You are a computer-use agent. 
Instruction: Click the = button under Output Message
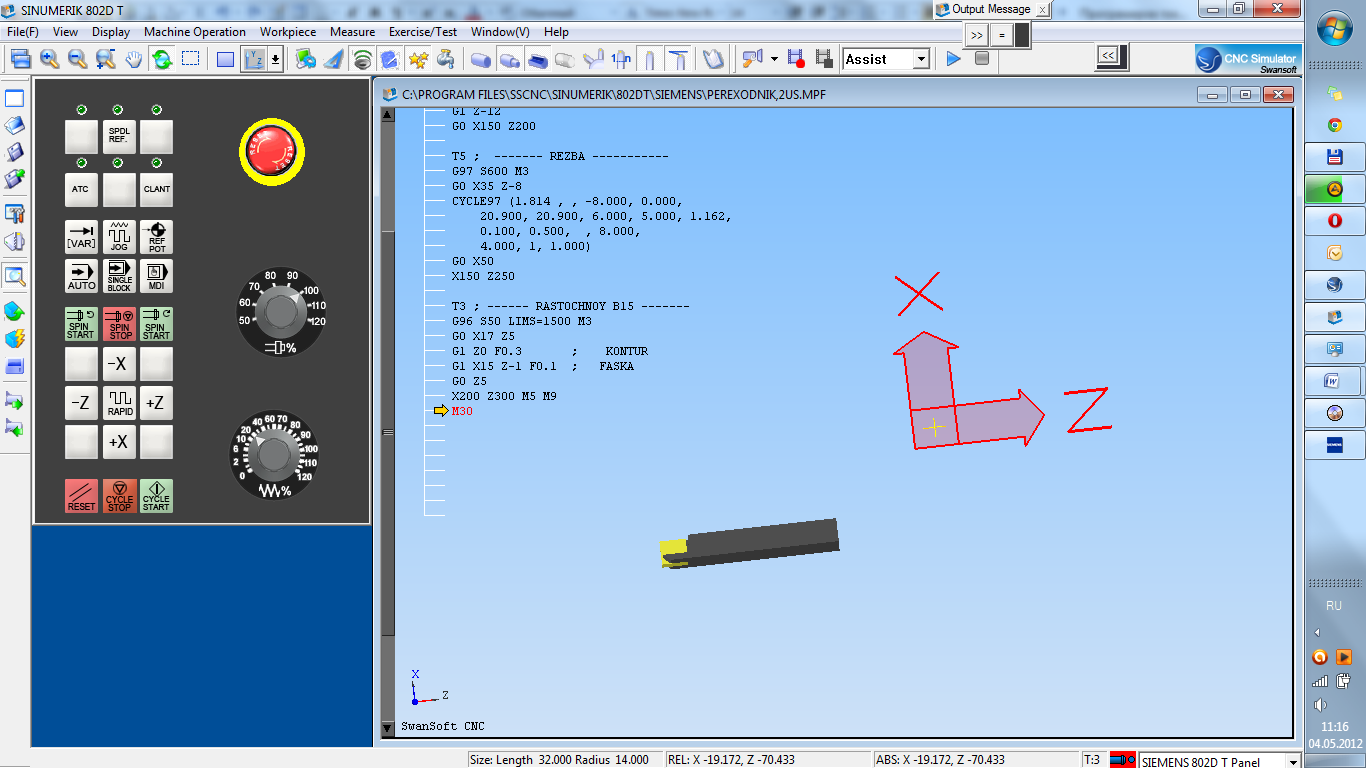pos(1002,35)
